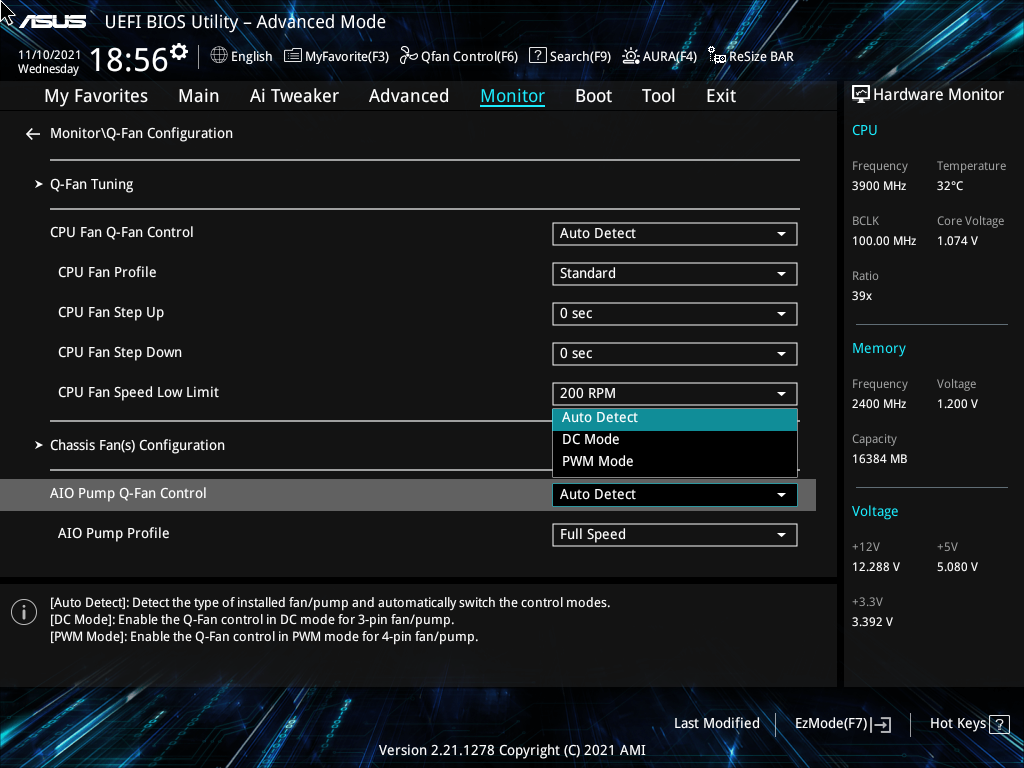Select the Monitor tab

click(513, 96)
